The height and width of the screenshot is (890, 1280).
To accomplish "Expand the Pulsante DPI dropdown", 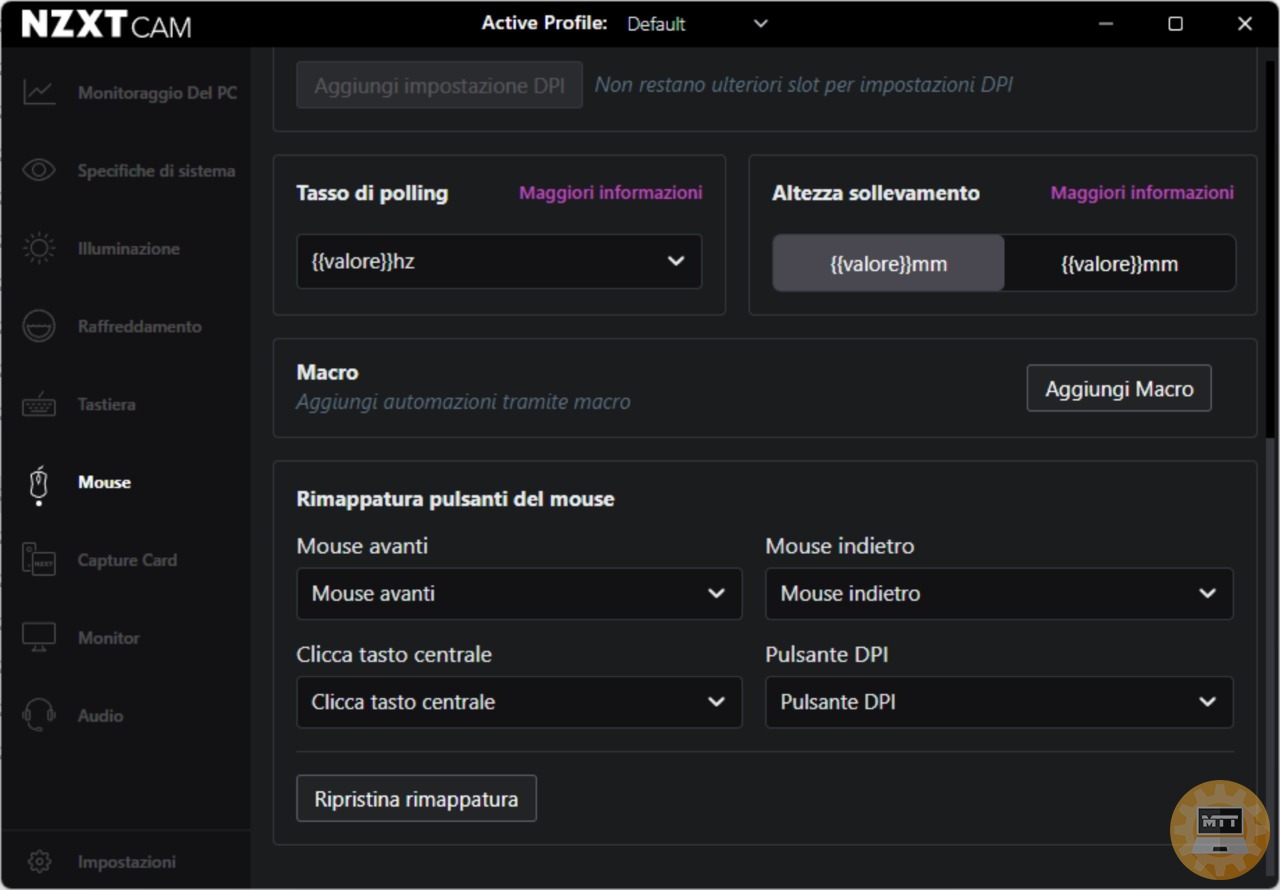I will (x=999, y=702).
